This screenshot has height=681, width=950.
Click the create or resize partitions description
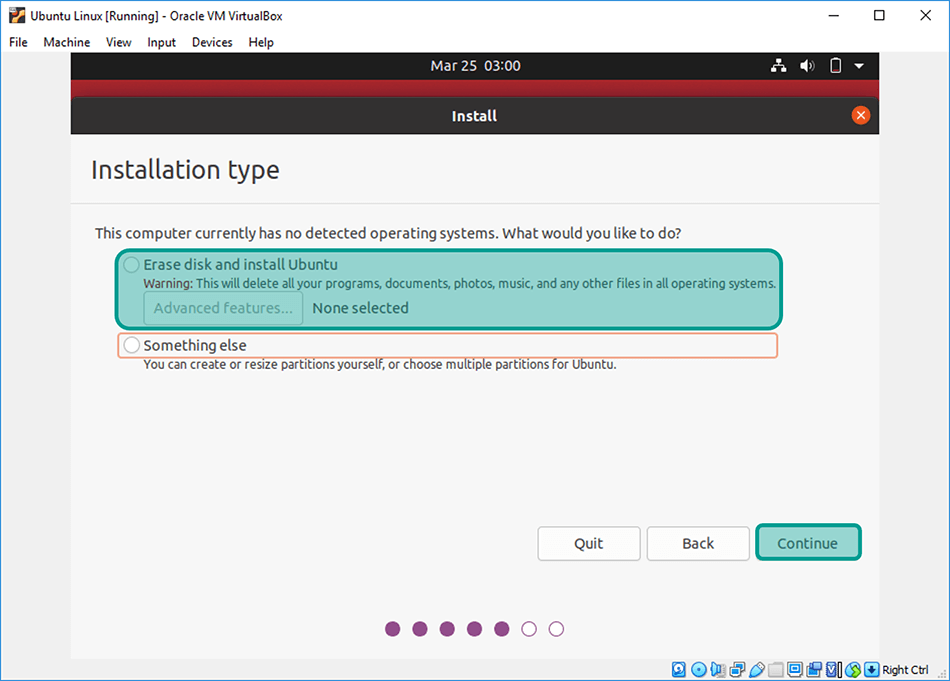380,365
